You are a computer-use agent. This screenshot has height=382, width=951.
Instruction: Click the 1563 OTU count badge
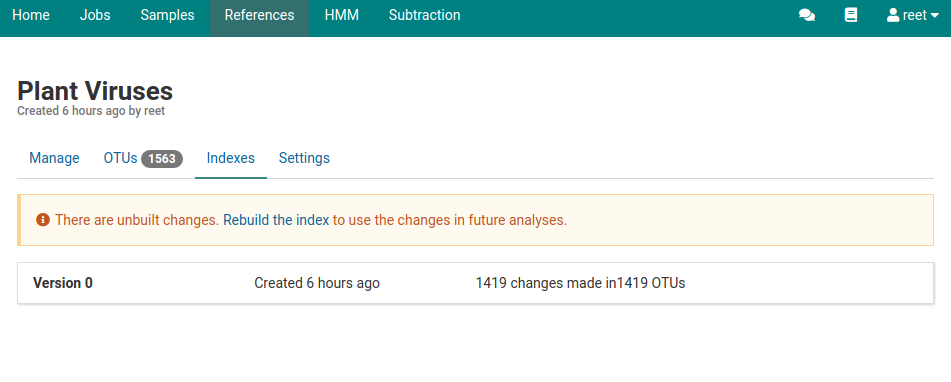pos(162,159)
